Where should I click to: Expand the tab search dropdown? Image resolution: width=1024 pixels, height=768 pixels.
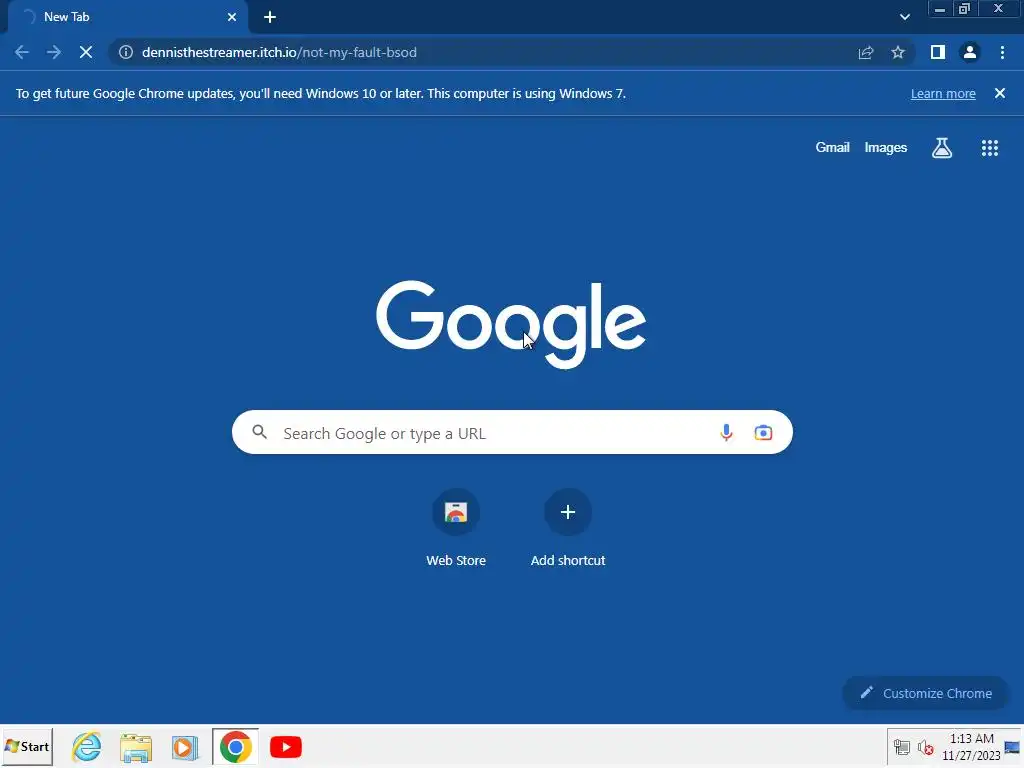click(904, 17)
